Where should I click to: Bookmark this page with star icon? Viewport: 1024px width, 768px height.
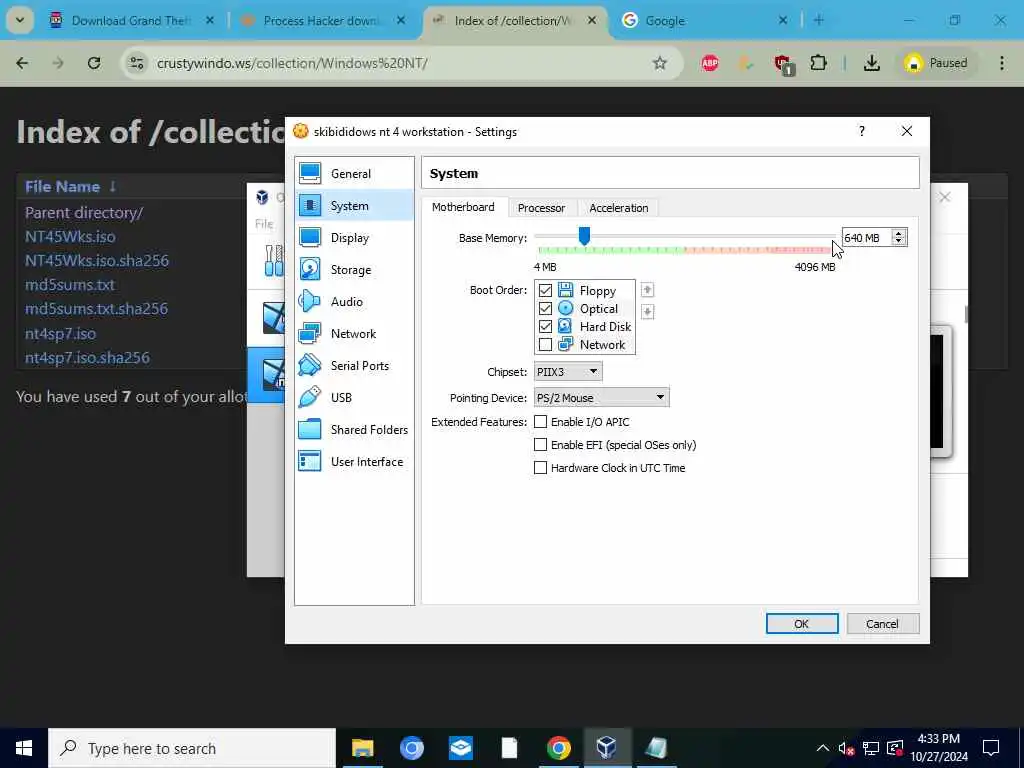coord(660,63)
